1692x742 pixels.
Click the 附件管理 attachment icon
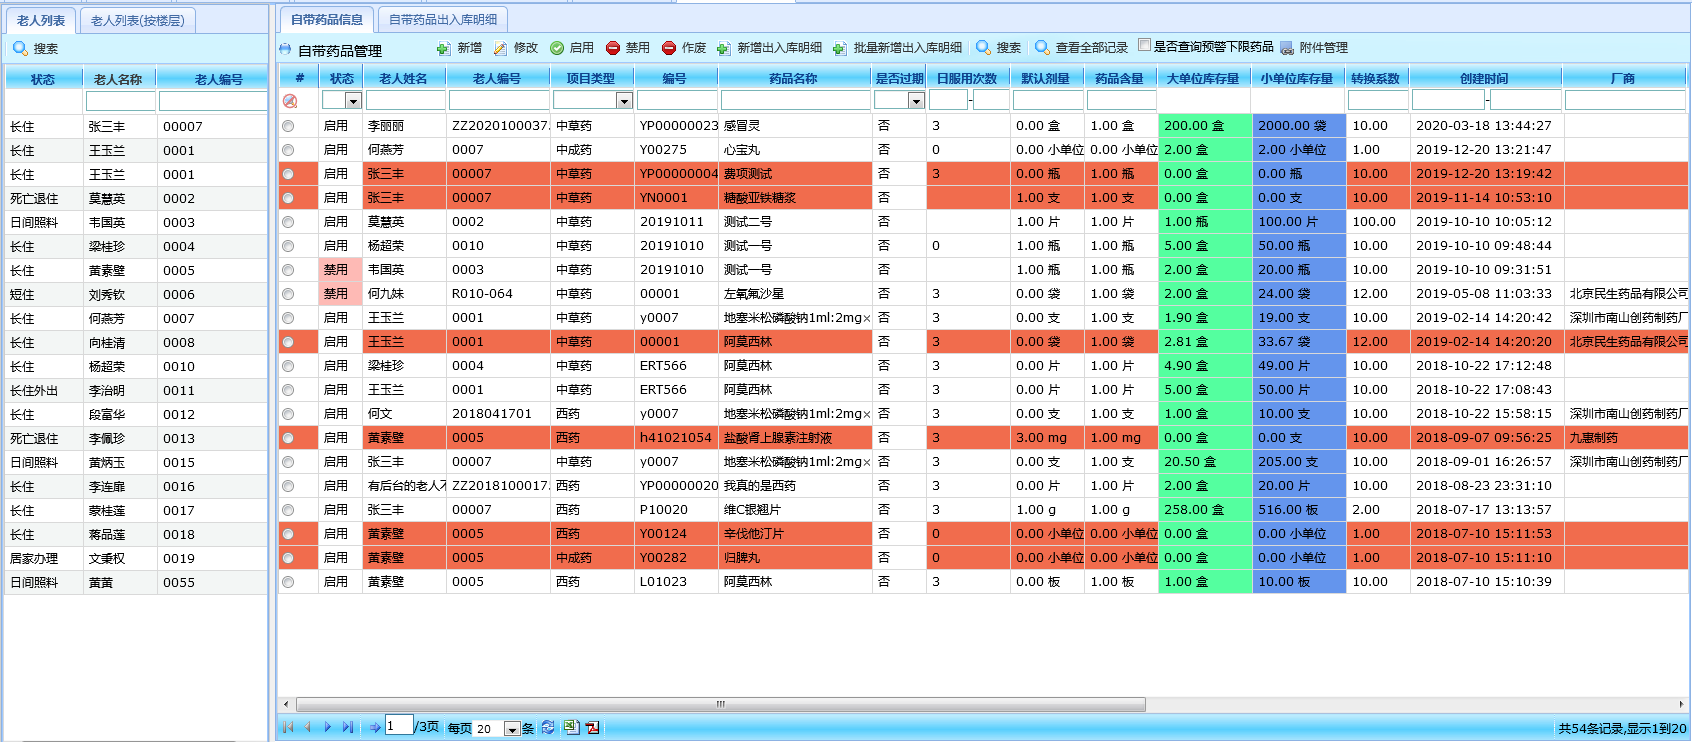click(1287, 48)
